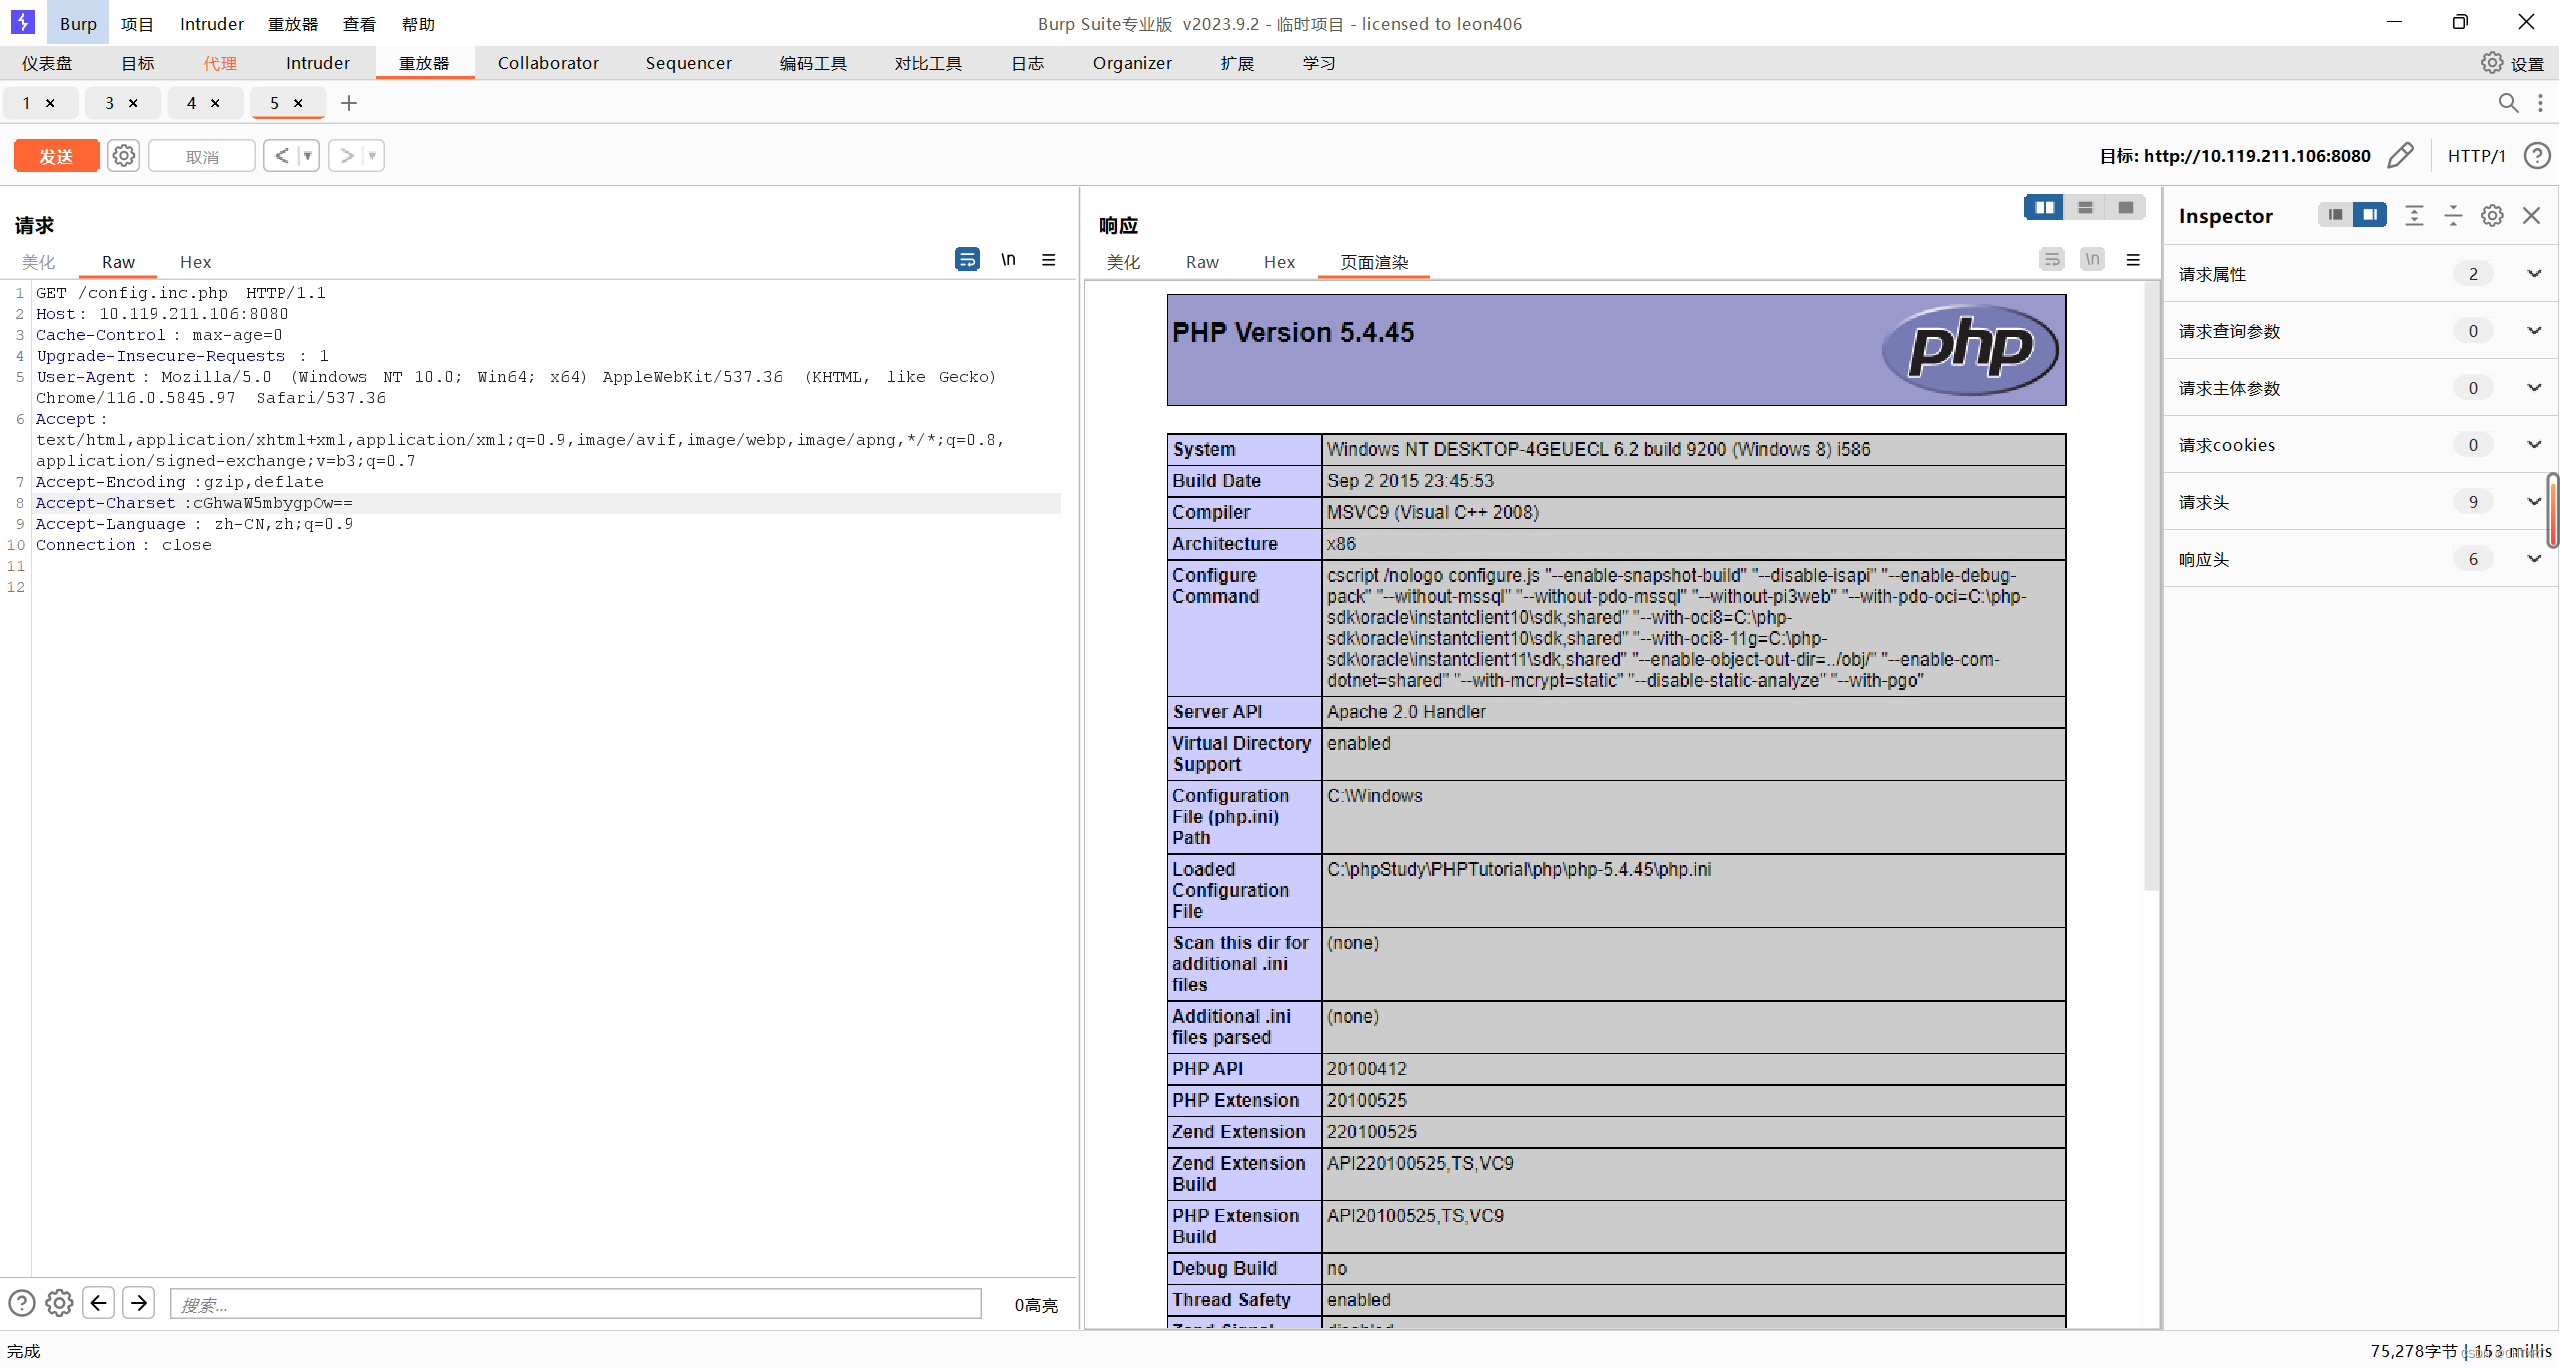Open the 帮助 menu
This screenshot has height=1368, width=2560.
[418, 23]
